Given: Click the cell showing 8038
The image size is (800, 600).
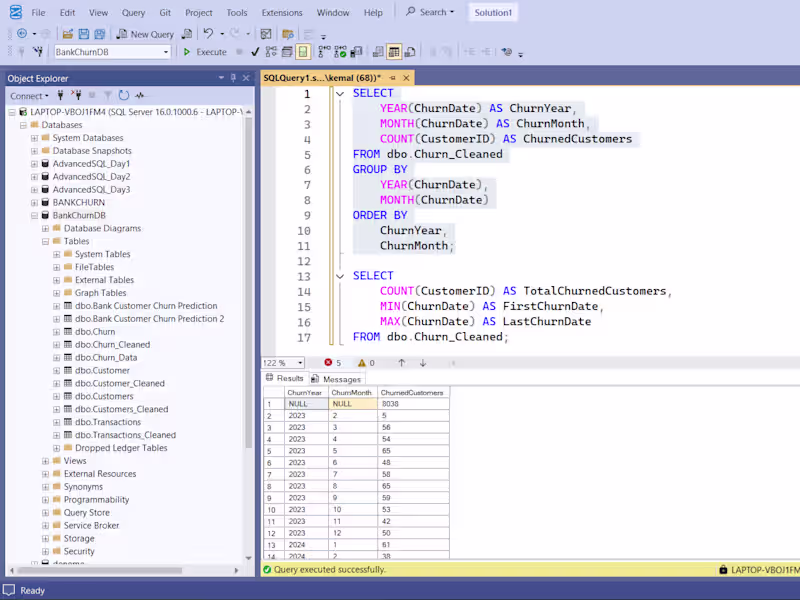Looking at the screenshot, I should coord(413,404).
